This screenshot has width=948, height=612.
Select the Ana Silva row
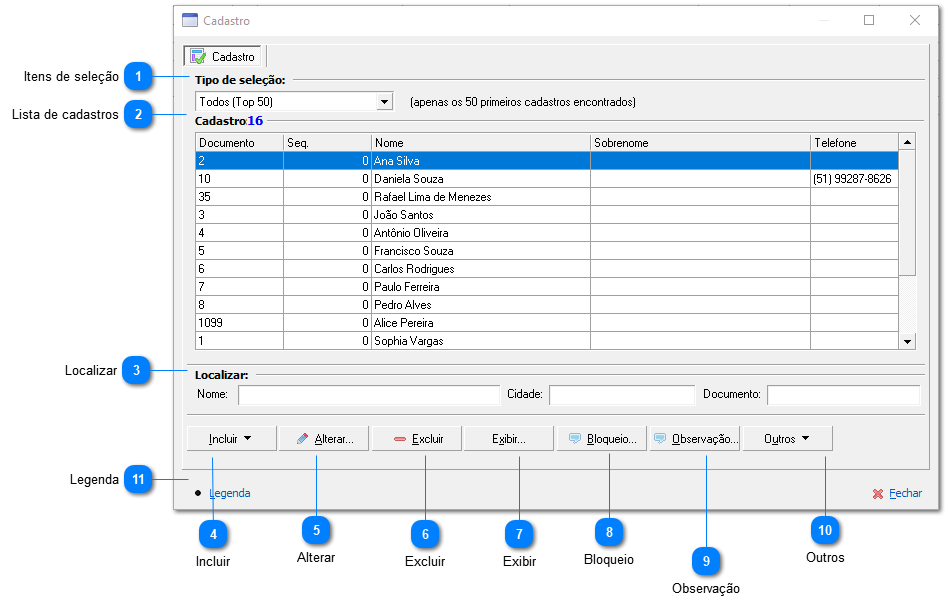547,161
